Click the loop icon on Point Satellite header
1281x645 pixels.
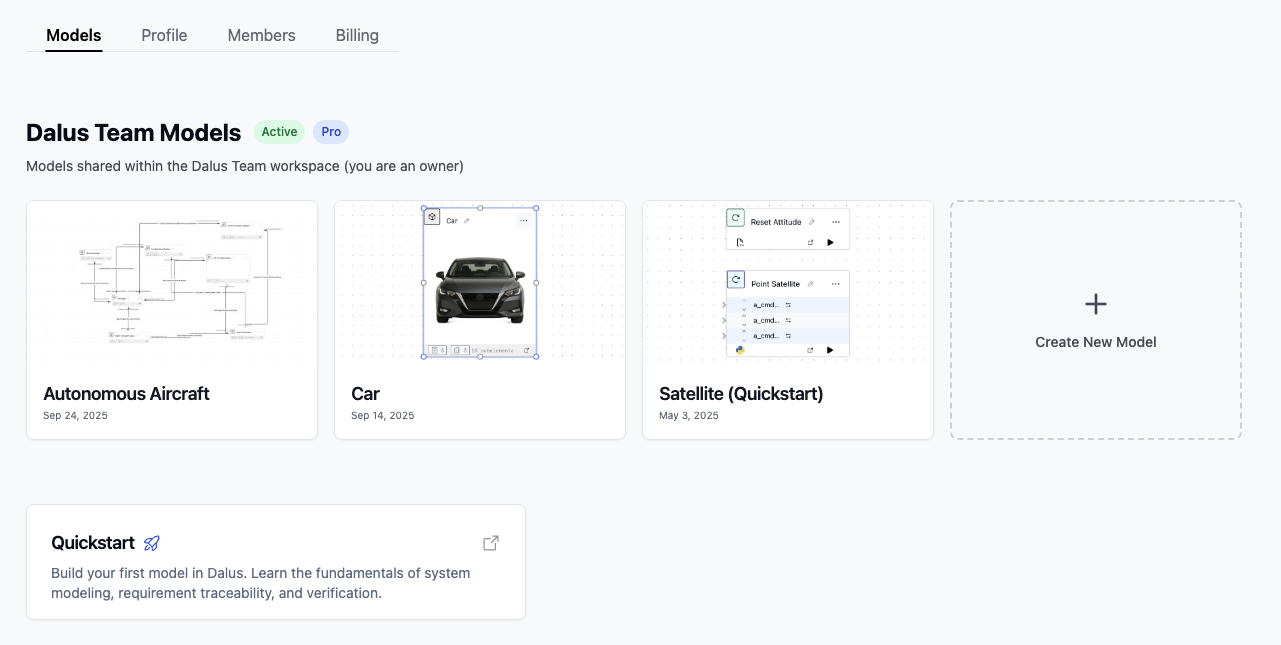click(x=735, y=279)
